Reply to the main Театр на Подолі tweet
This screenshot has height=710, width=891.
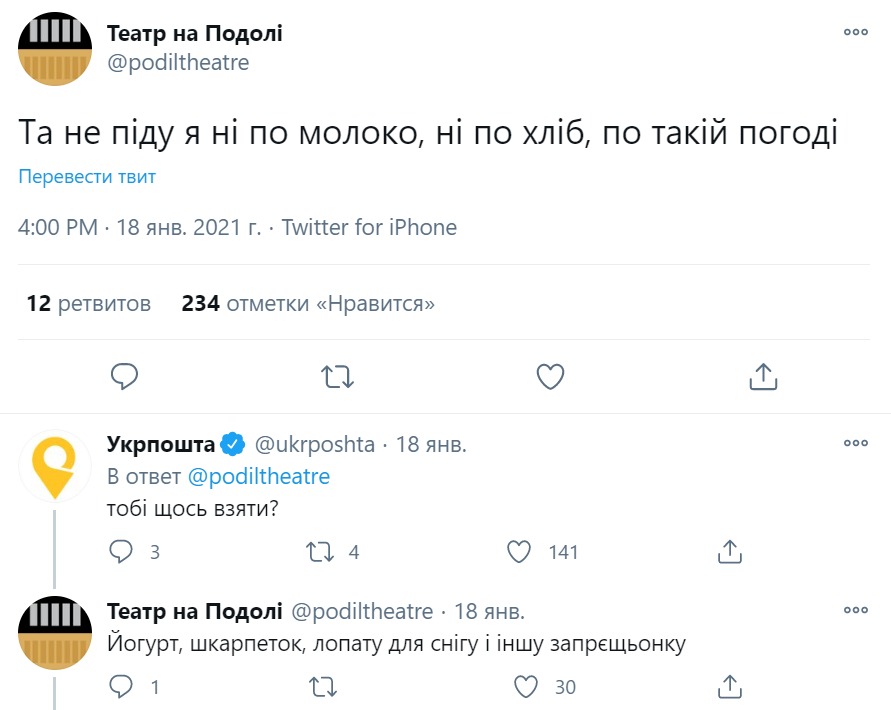pos(124,376)
